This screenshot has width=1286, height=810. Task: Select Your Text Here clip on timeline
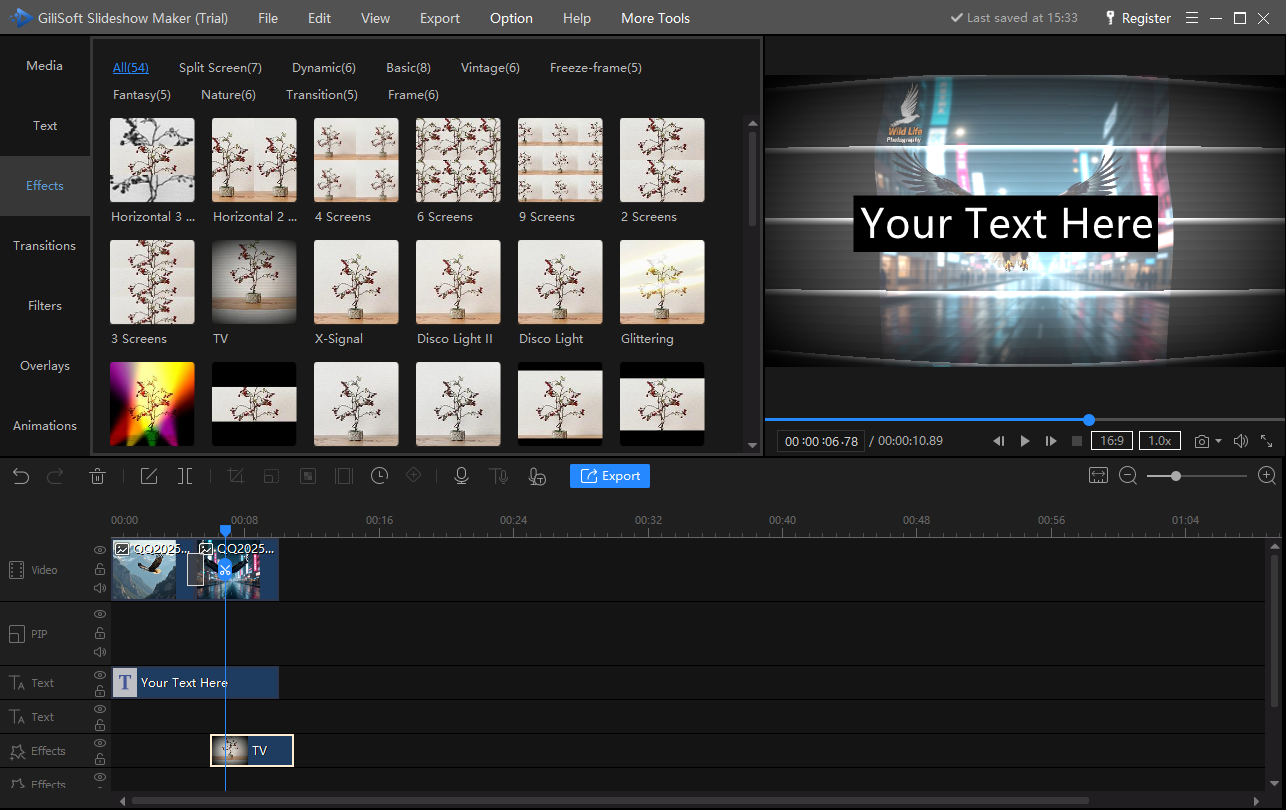[195, 683]
